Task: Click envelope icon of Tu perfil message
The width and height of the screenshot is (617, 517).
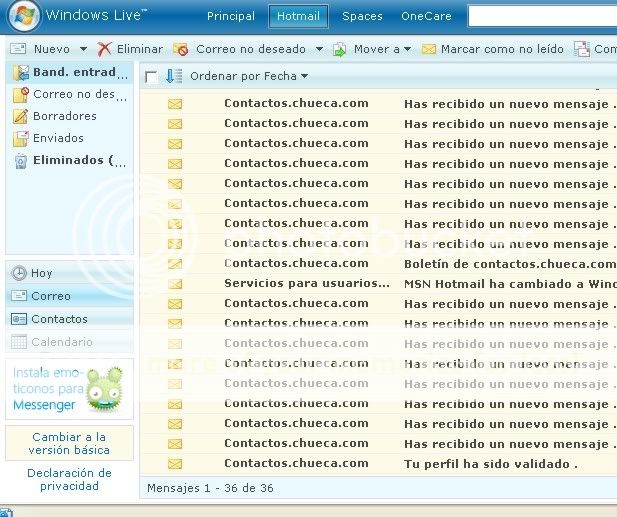Action: click(x=175, y=464)
